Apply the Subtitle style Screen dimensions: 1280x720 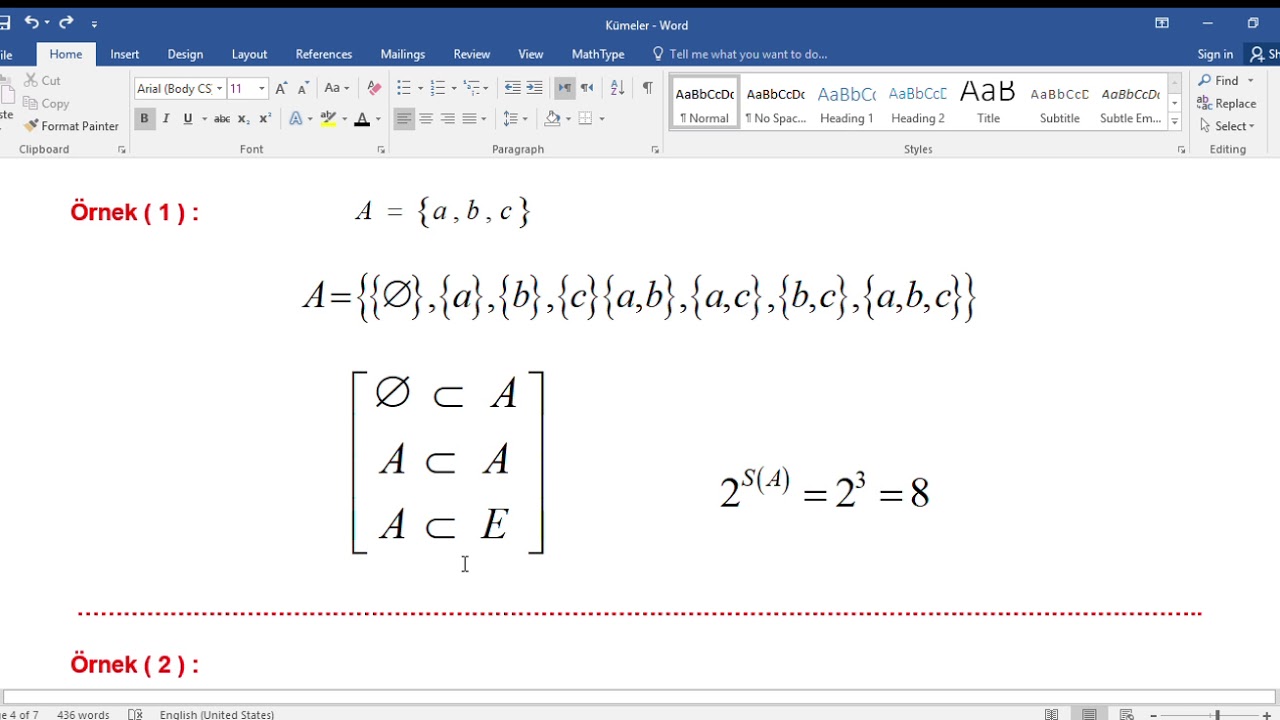click(1060, 103)
